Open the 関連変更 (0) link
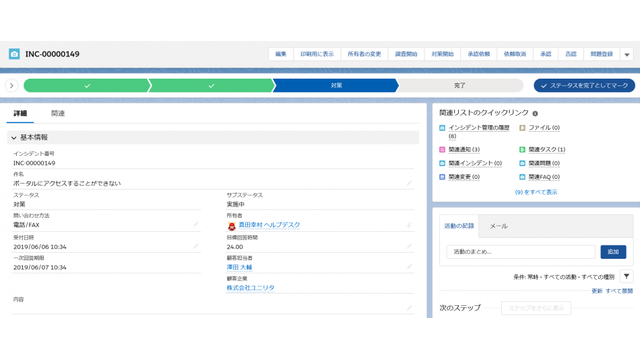 click(x=464, y=177)
